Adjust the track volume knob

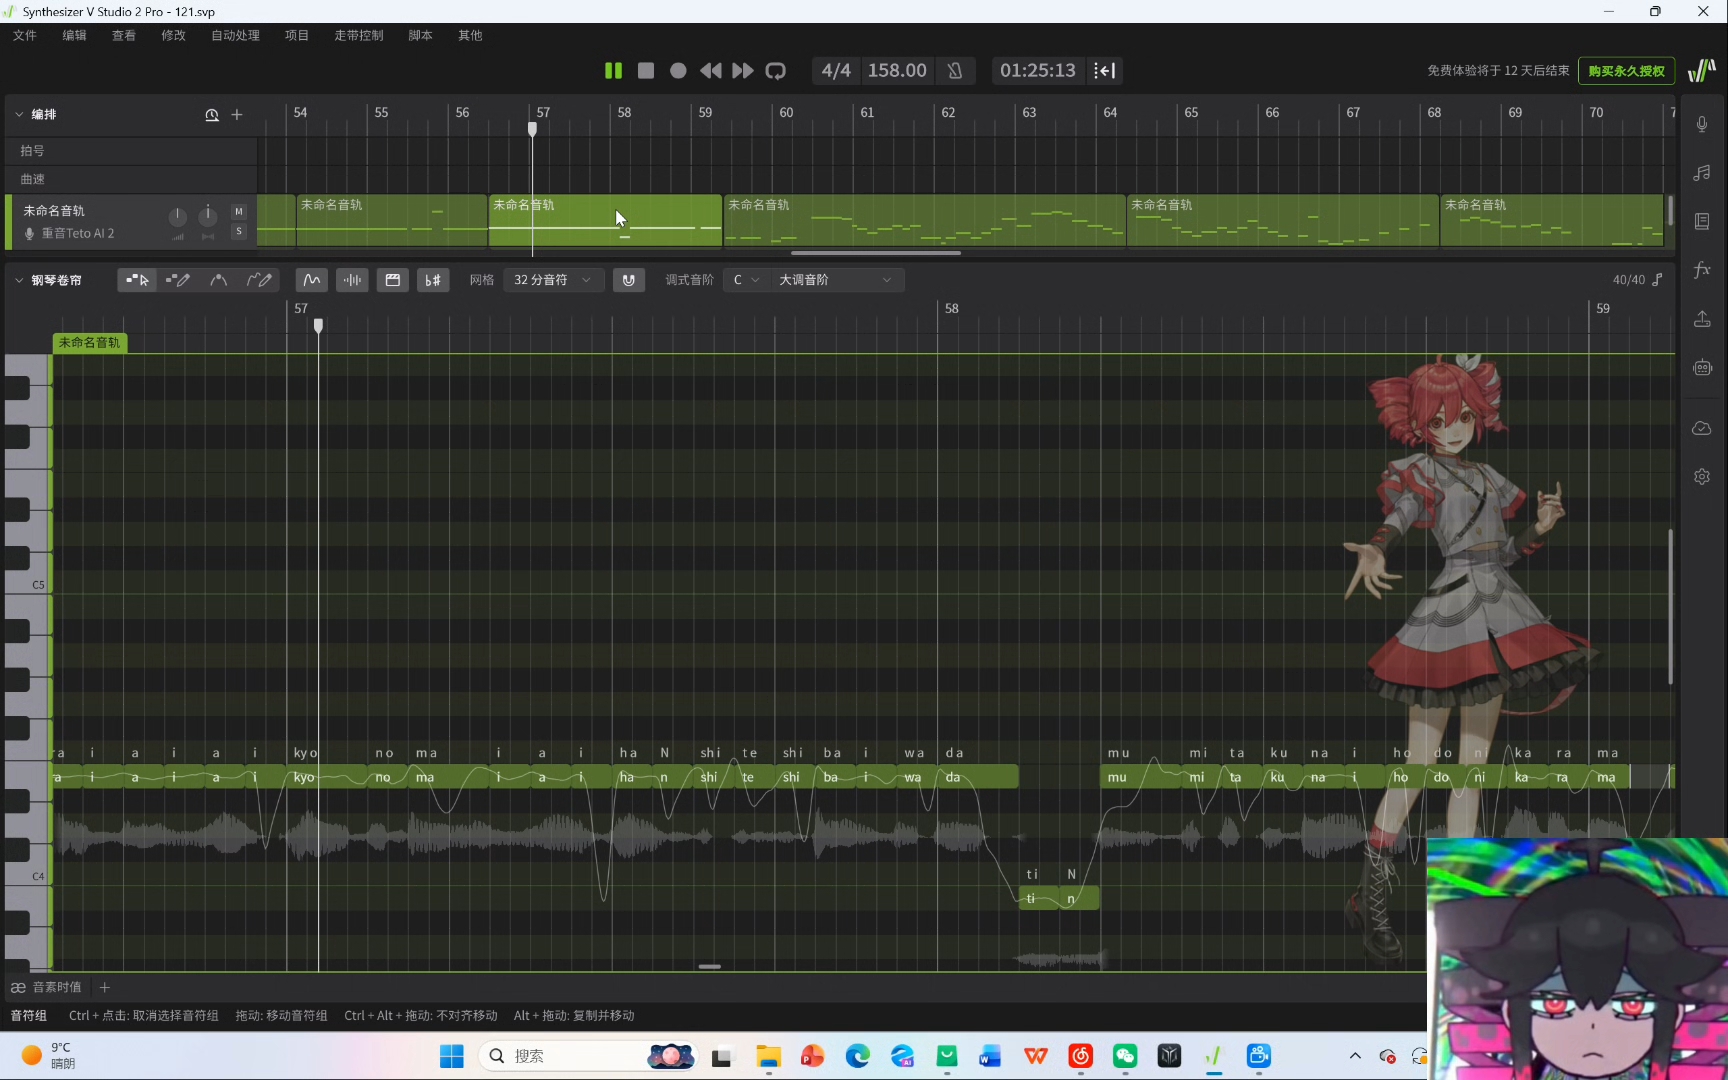tap(177, 216)
